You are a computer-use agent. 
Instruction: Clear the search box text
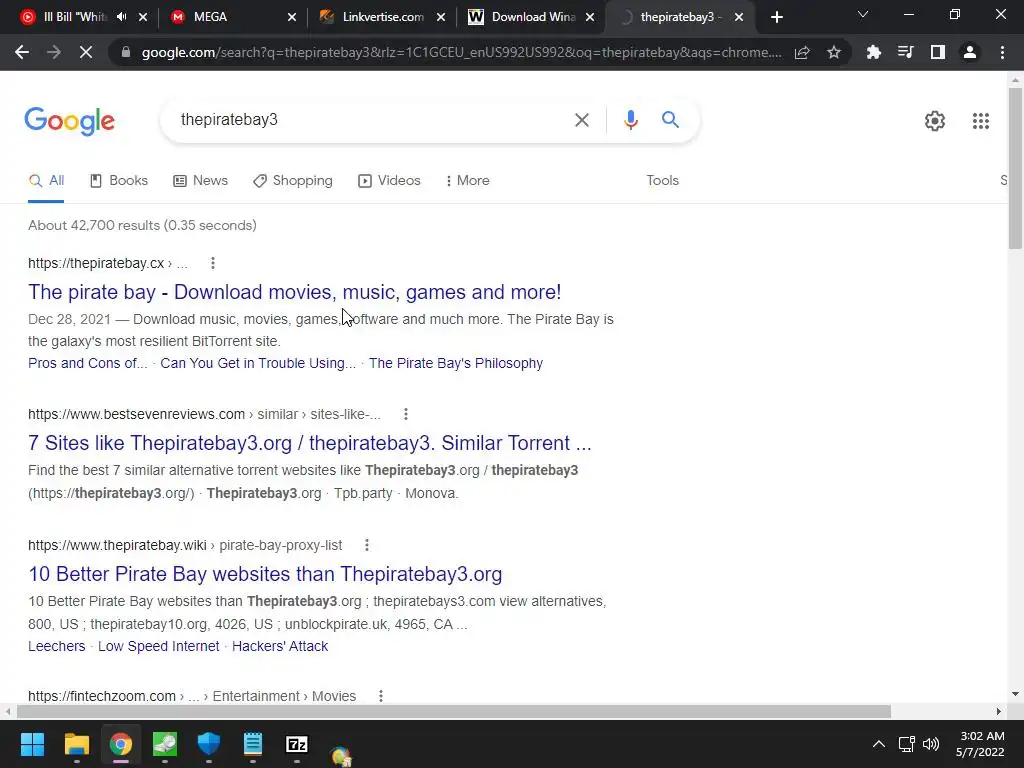pos(581,120)
